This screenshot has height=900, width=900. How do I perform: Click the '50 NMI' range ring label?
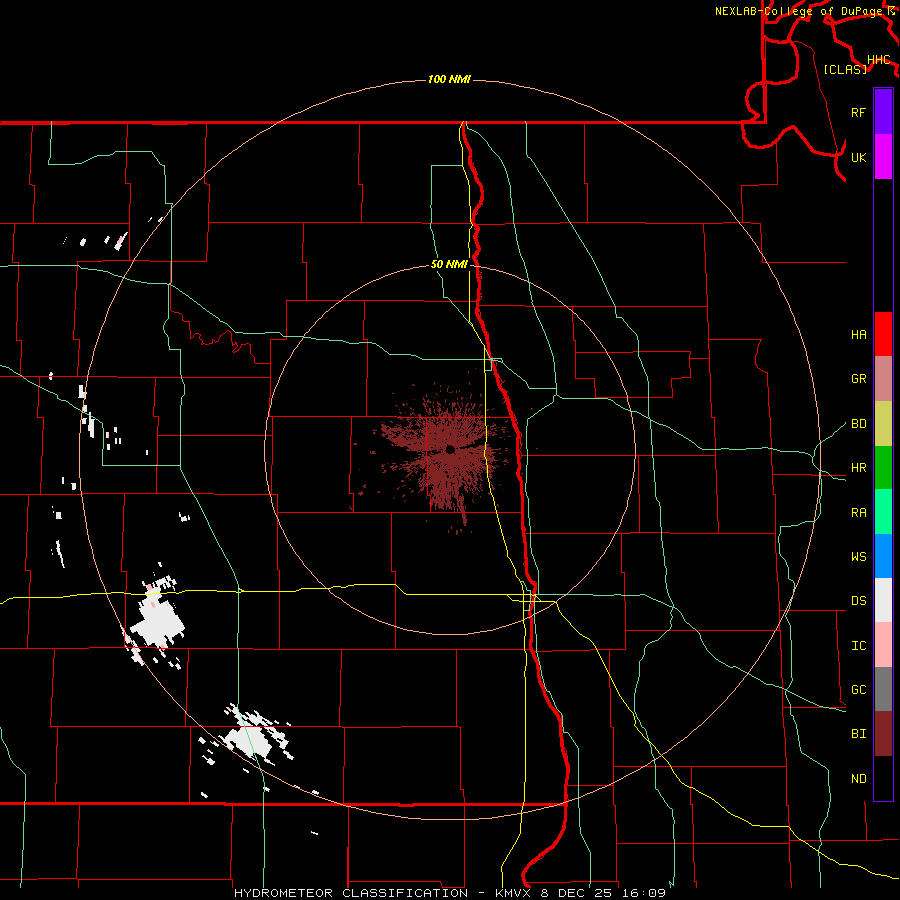(x=449, y=264)
